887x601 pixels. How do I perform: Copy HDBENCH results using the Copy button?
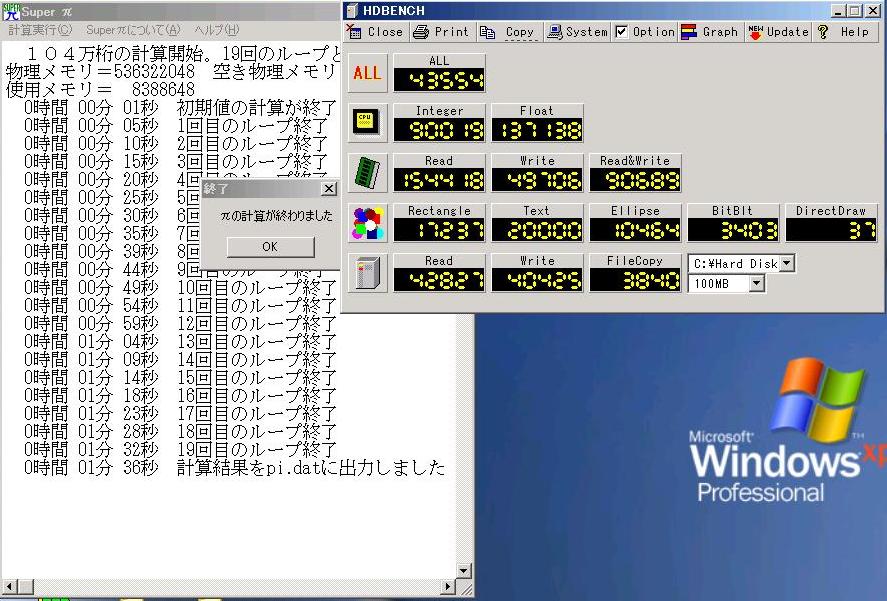[x=509, y=32]
